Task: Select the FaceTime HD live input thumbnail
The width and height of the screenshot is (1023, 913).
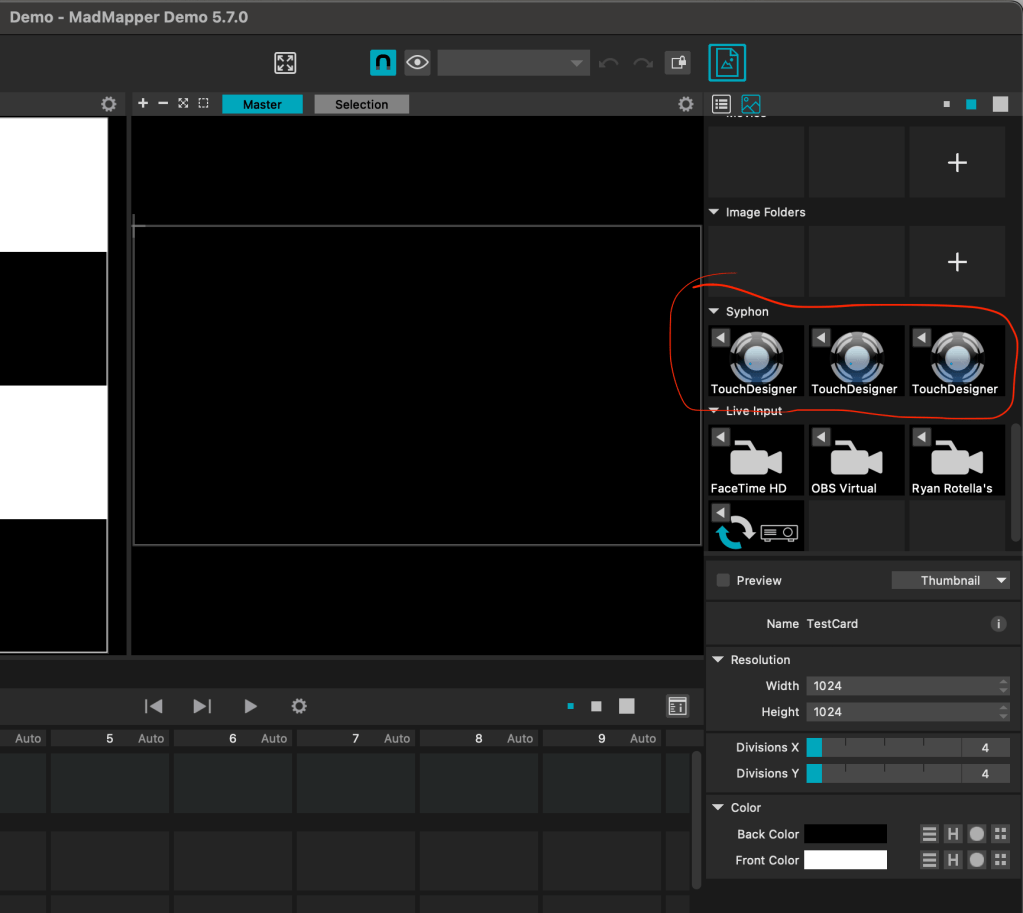Action: coord(756,460)
